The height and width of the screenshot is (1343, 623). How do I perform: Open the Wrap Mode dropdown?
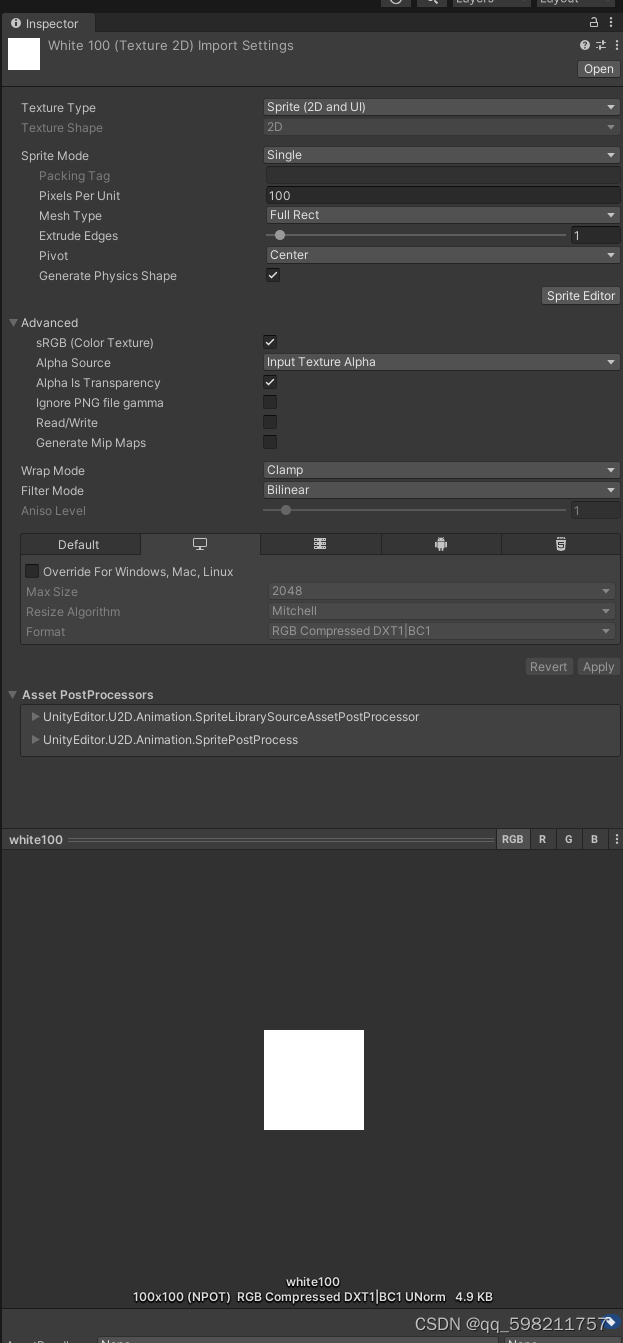point(440,470)
